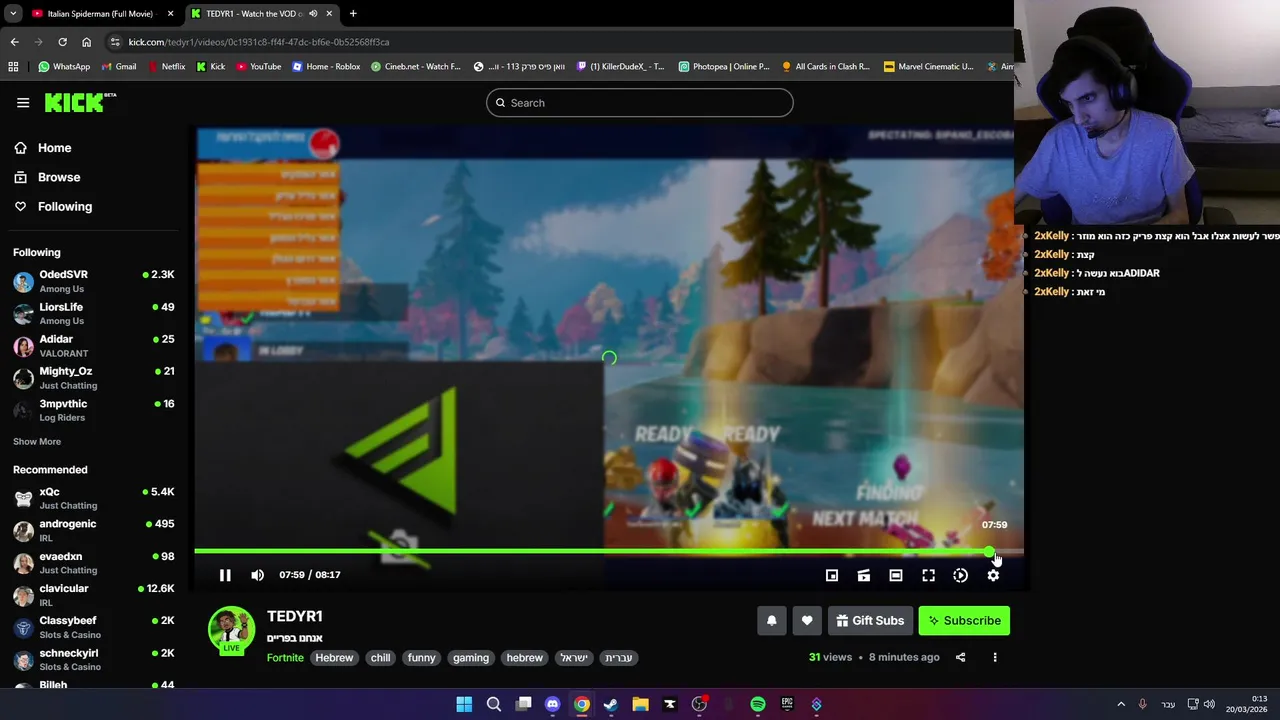Open Classybeef recommended channel
The image size is (1280, 720).
94,627
